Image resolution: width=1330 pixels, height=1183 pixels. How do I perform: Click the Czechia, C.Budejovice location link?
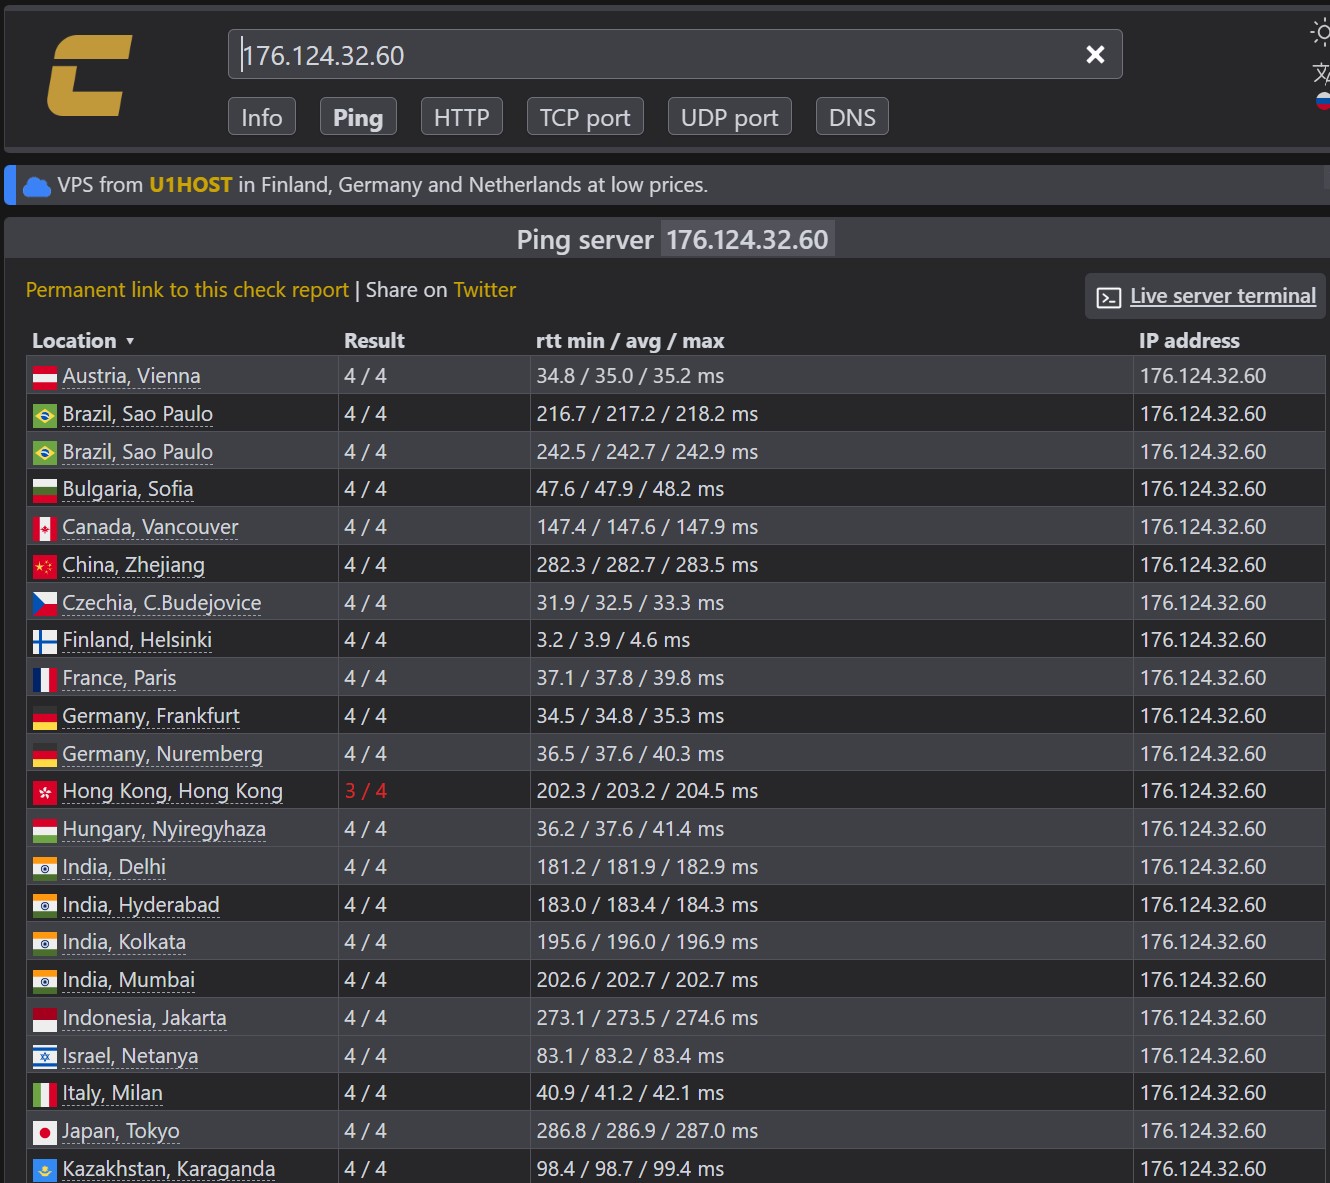click(161, 603)
